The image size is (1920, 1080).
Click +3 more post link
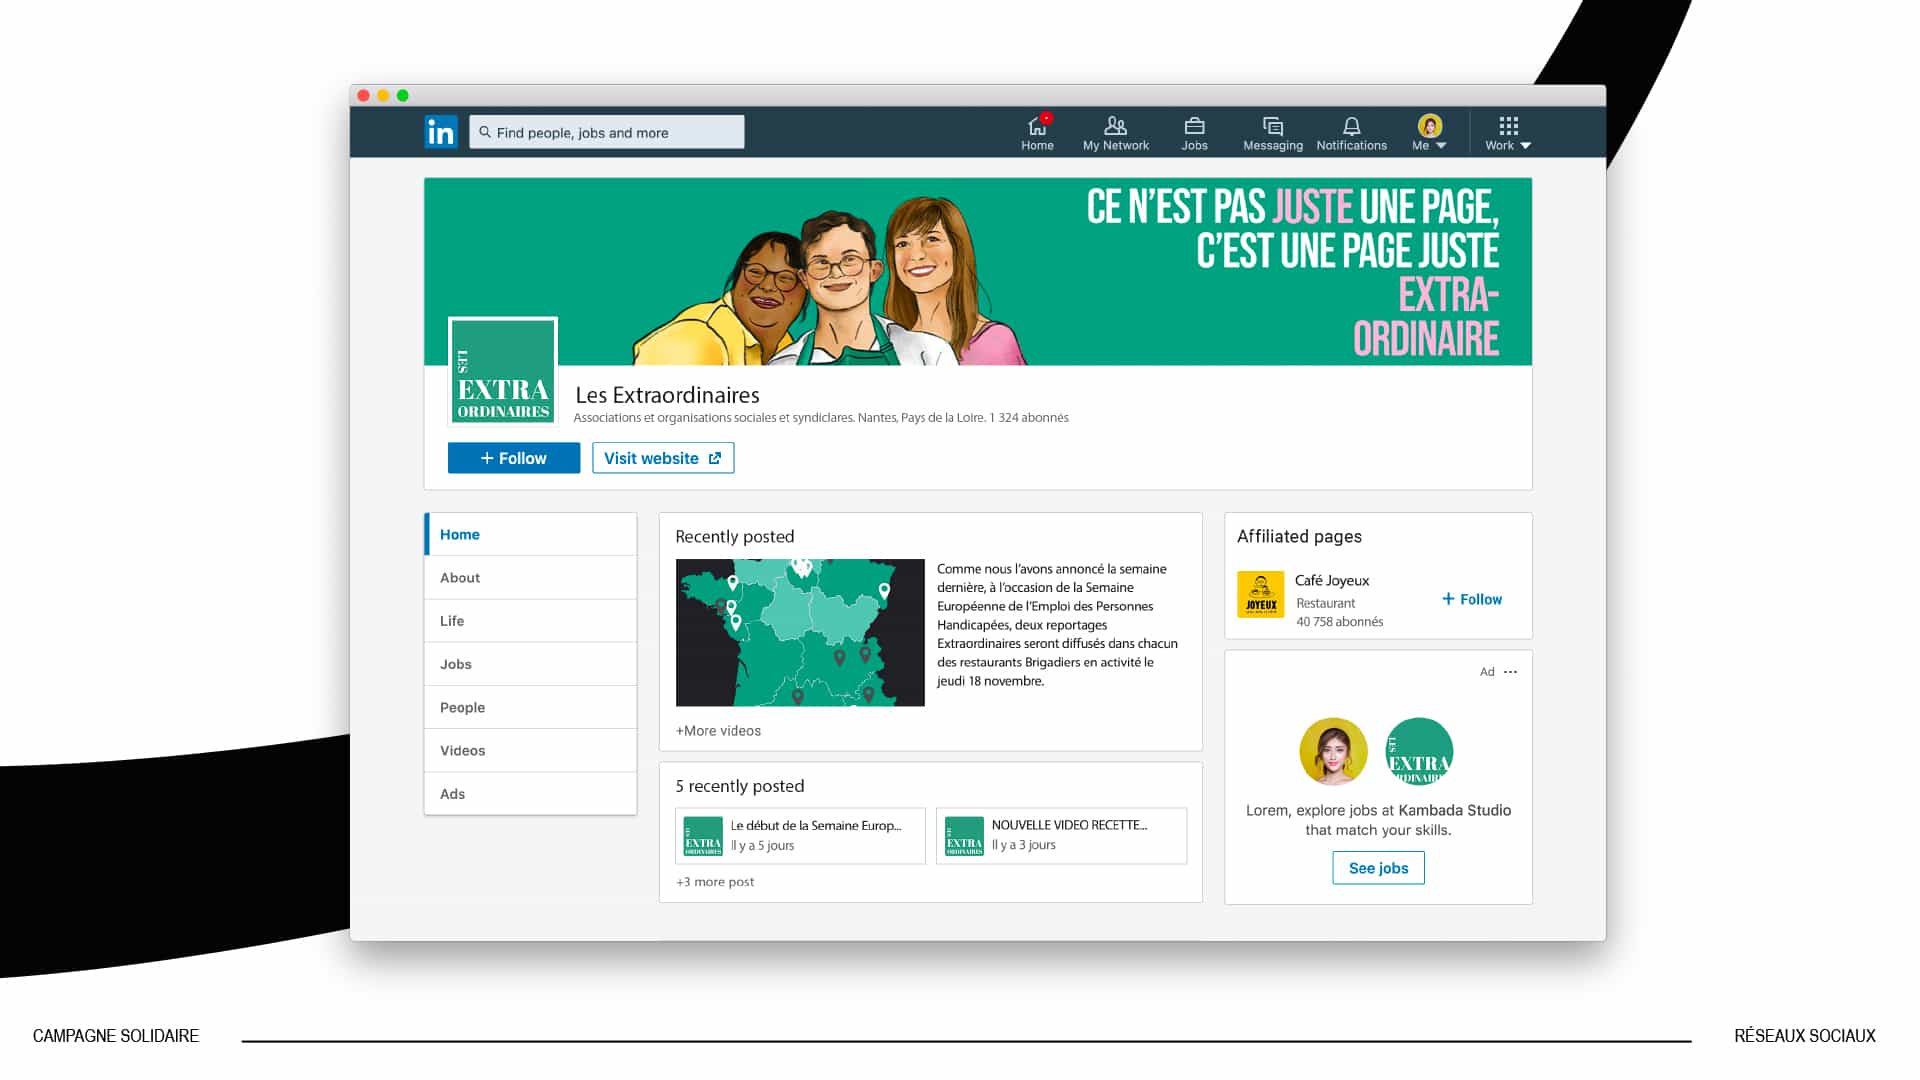pyautogui.click(x=715, y=882)
